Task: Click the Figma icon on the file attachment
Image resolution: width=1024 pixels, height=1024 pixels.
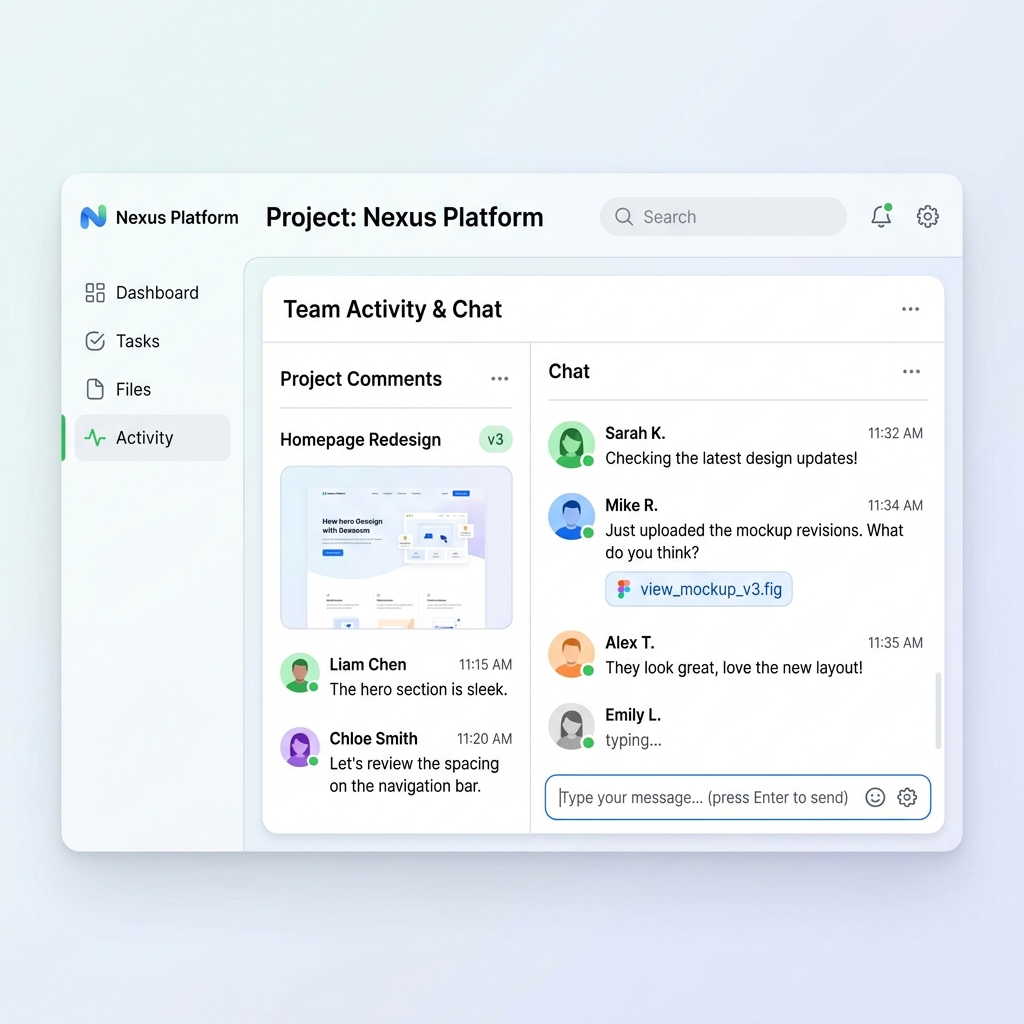Action: click(x=626, y=589)
